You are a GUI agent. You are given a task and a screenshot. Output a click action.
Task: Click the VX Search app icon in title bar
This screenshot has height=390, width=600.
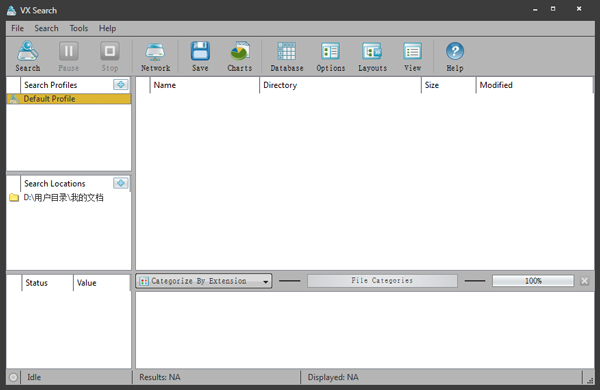coord(11,10)
